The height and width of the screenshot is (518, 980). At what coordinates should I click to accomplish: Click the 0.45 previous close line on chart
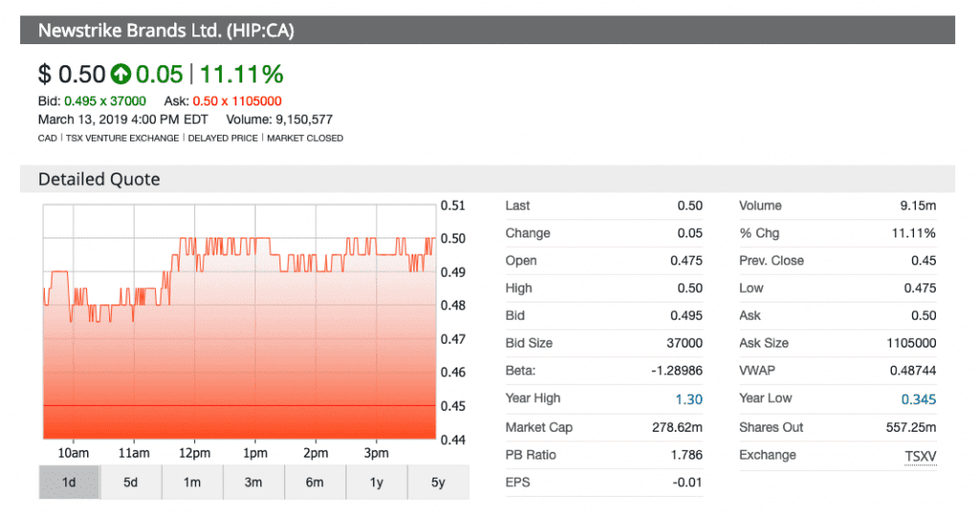point(240,405)
